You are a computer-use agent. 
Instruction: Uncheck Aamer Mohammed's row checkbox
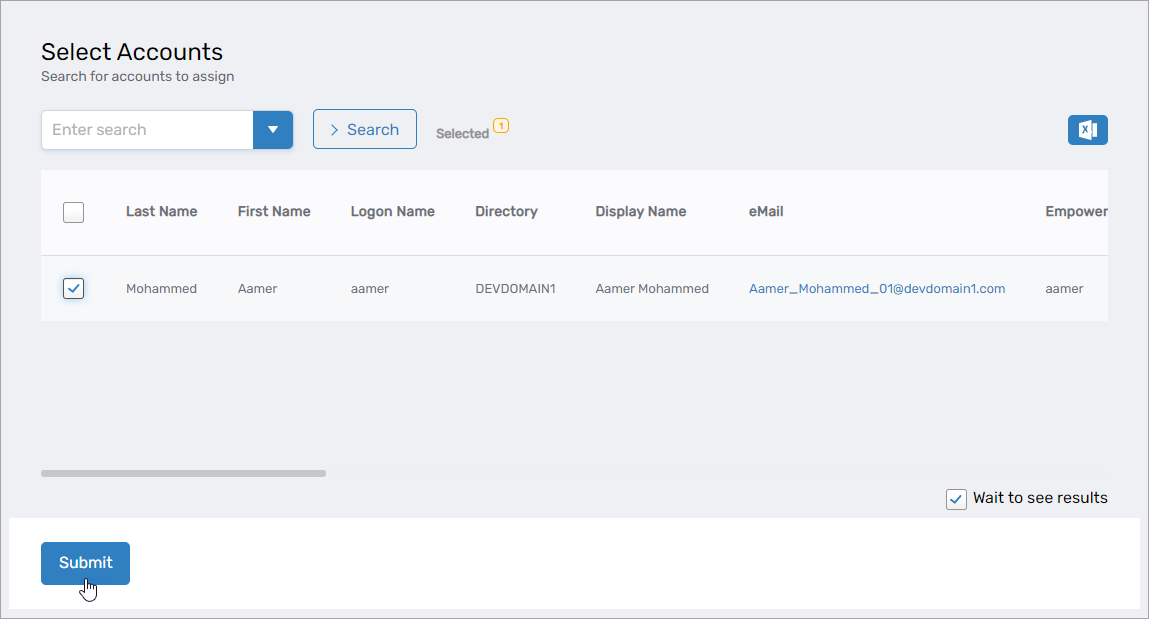click(x=73, y=288)
